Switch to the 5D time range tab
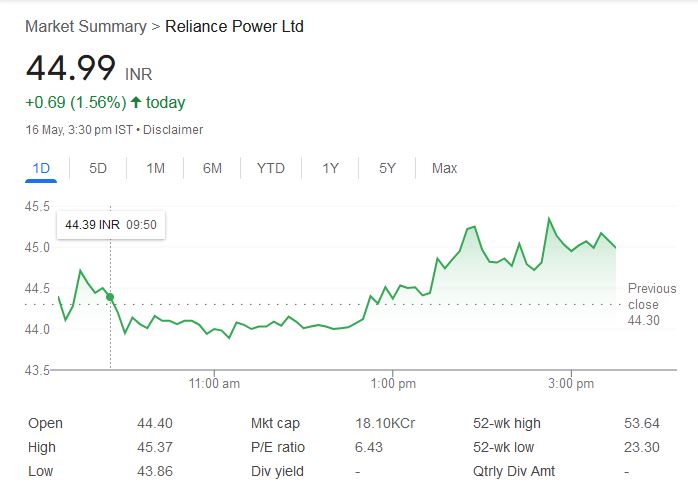Screen dimensions: 698x502 [98, 168]
